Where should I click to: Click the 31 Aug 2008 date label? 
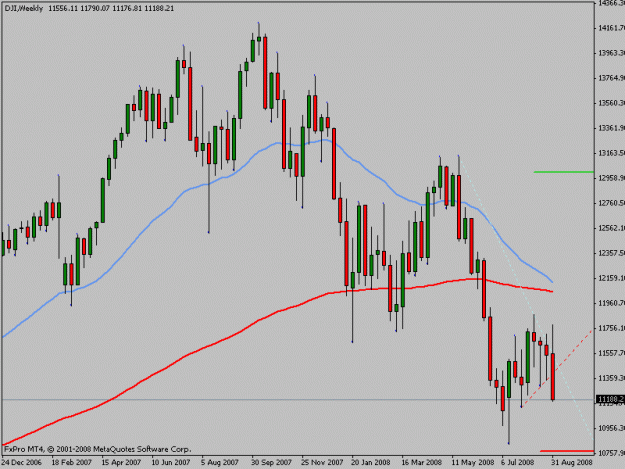pos(572,462)
